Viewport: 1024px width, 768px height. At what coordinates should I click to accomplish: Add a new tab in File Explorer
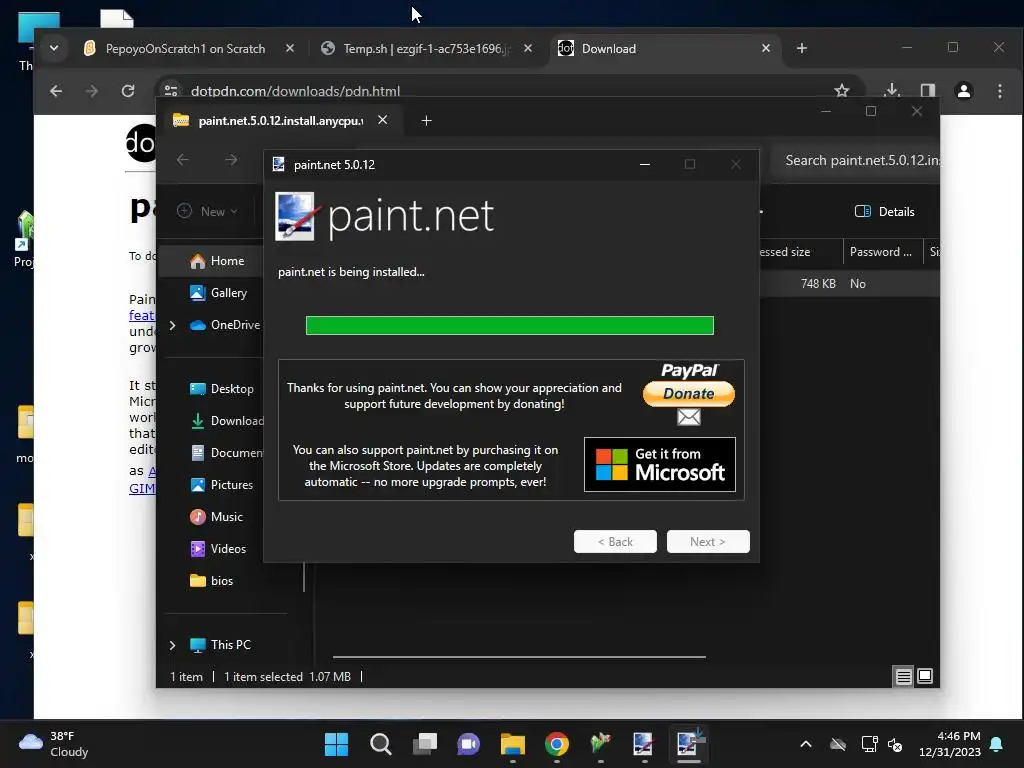point(426,121)
